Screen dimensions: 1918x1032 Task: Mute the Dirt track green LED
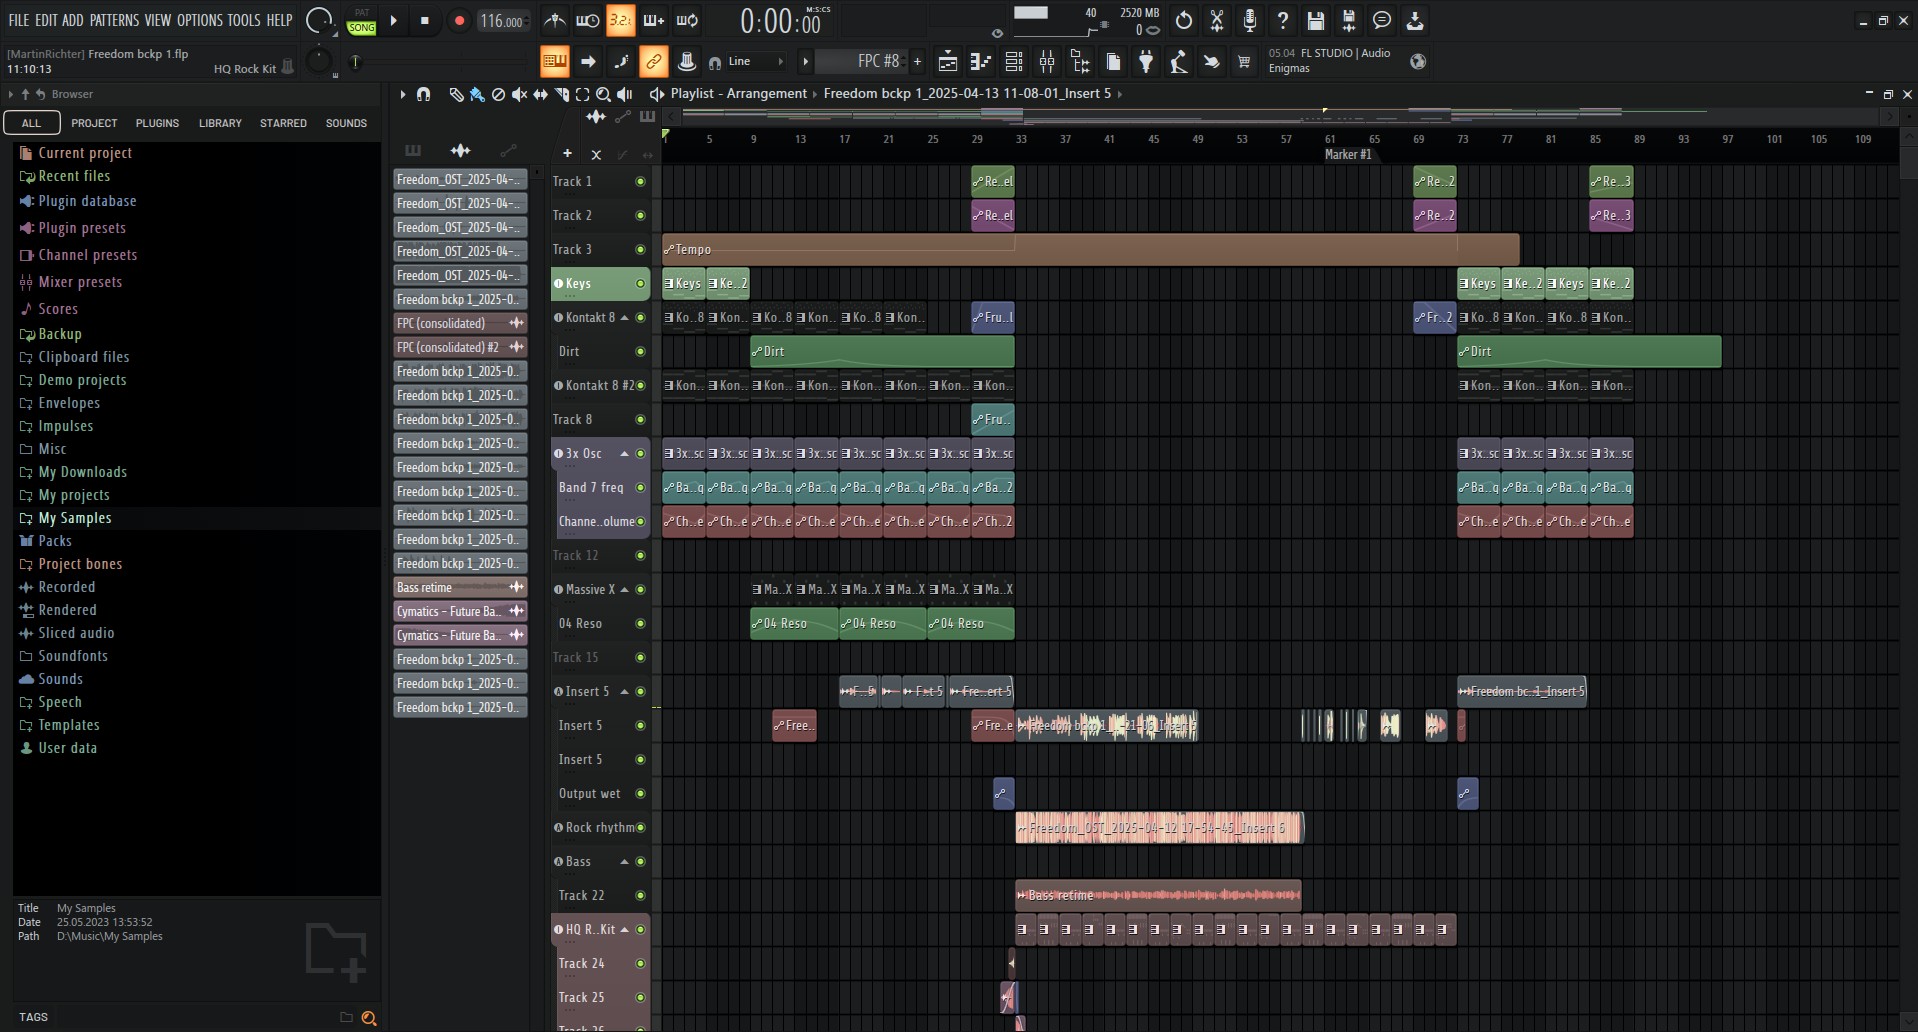pos(640,352)
